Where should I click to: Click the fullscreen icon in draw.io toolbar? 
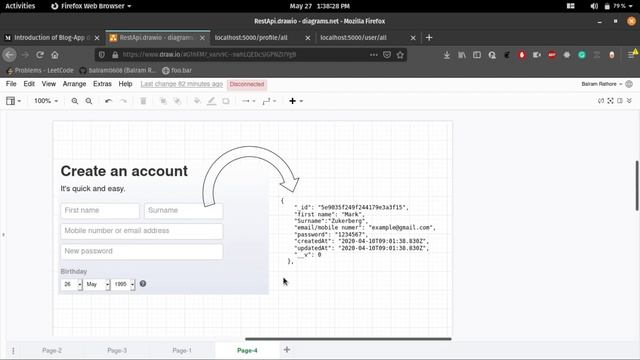point(610,101)
